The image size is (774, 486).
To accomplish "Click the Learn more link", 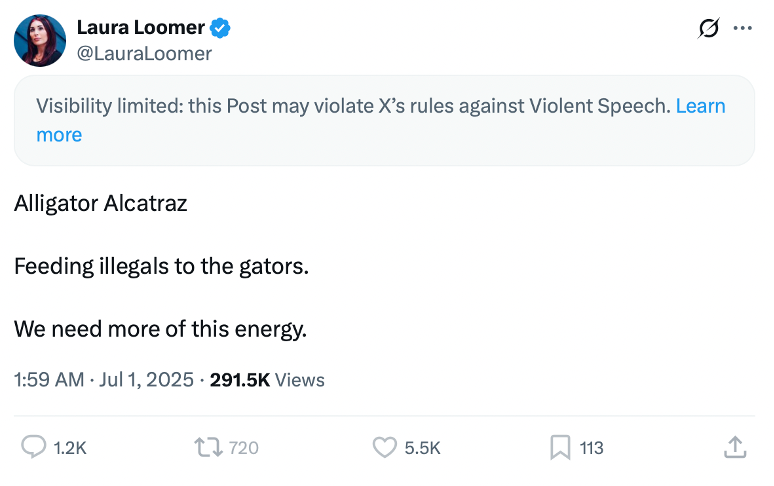I will (x=700, y=106).
